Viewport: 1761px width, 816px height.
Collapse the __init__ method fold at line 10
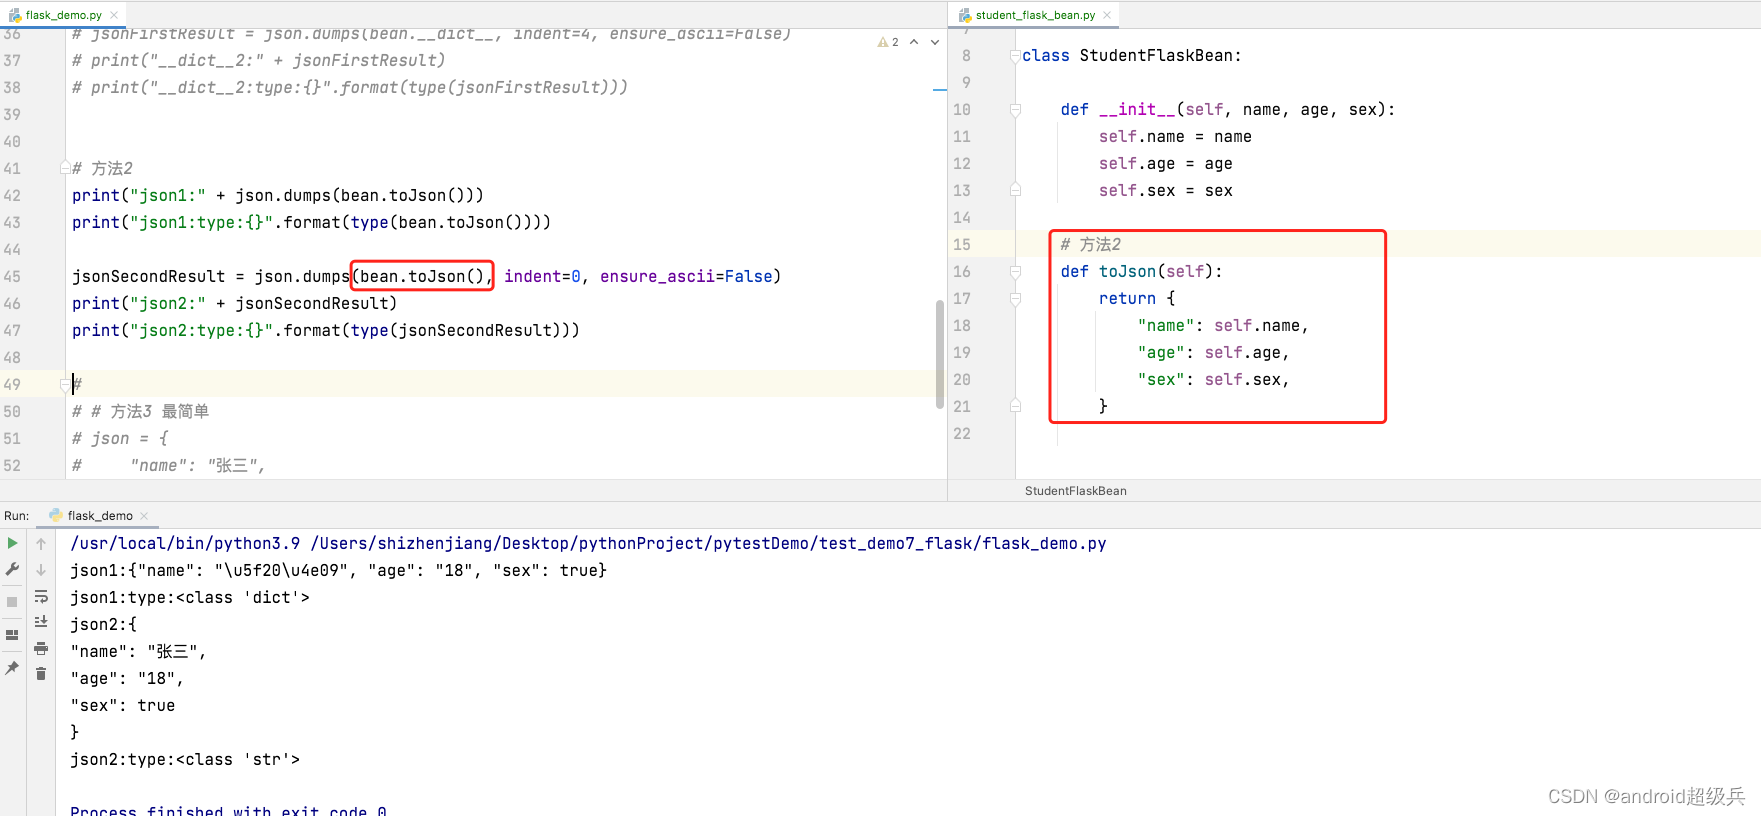[x=1015, y=110]
